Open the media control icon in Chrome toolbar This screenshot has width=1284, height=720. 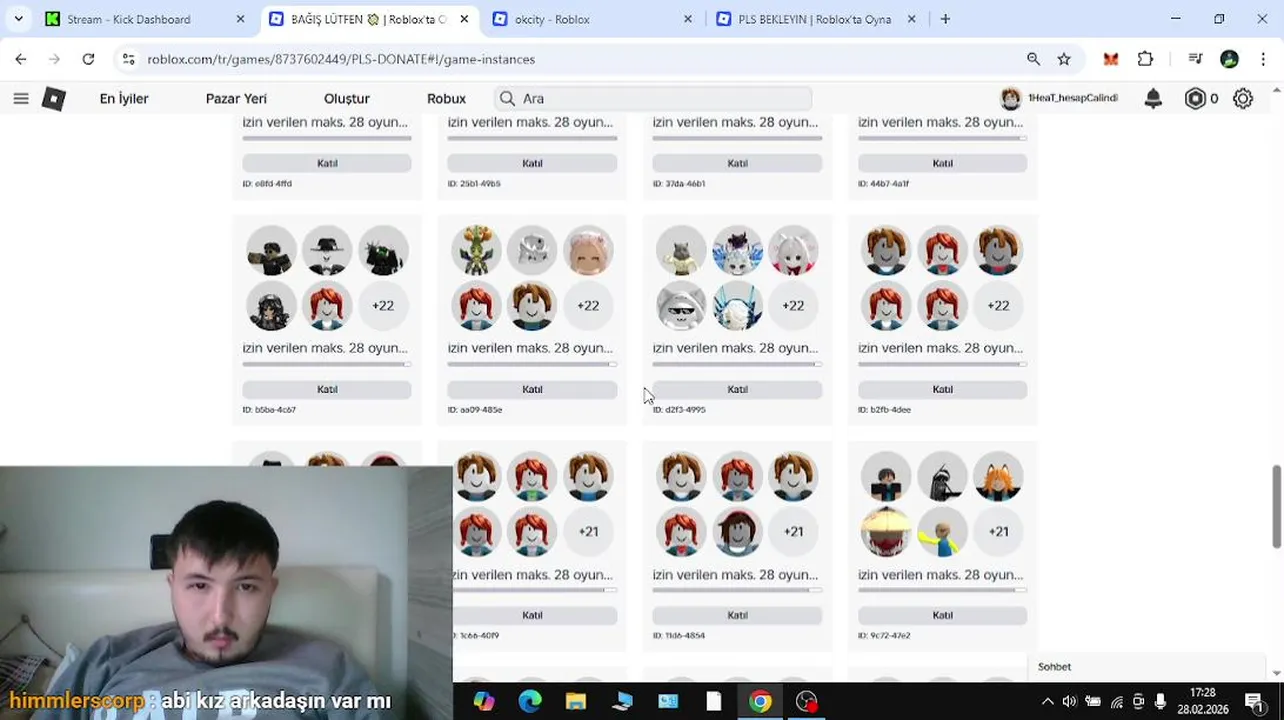point(1195,59)
